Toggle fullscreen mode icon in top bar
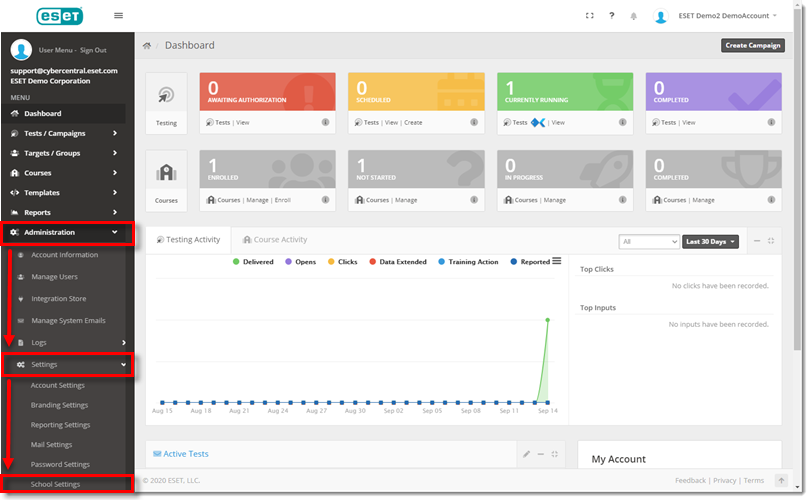This screenshot has height=500, width=811. 589,16
